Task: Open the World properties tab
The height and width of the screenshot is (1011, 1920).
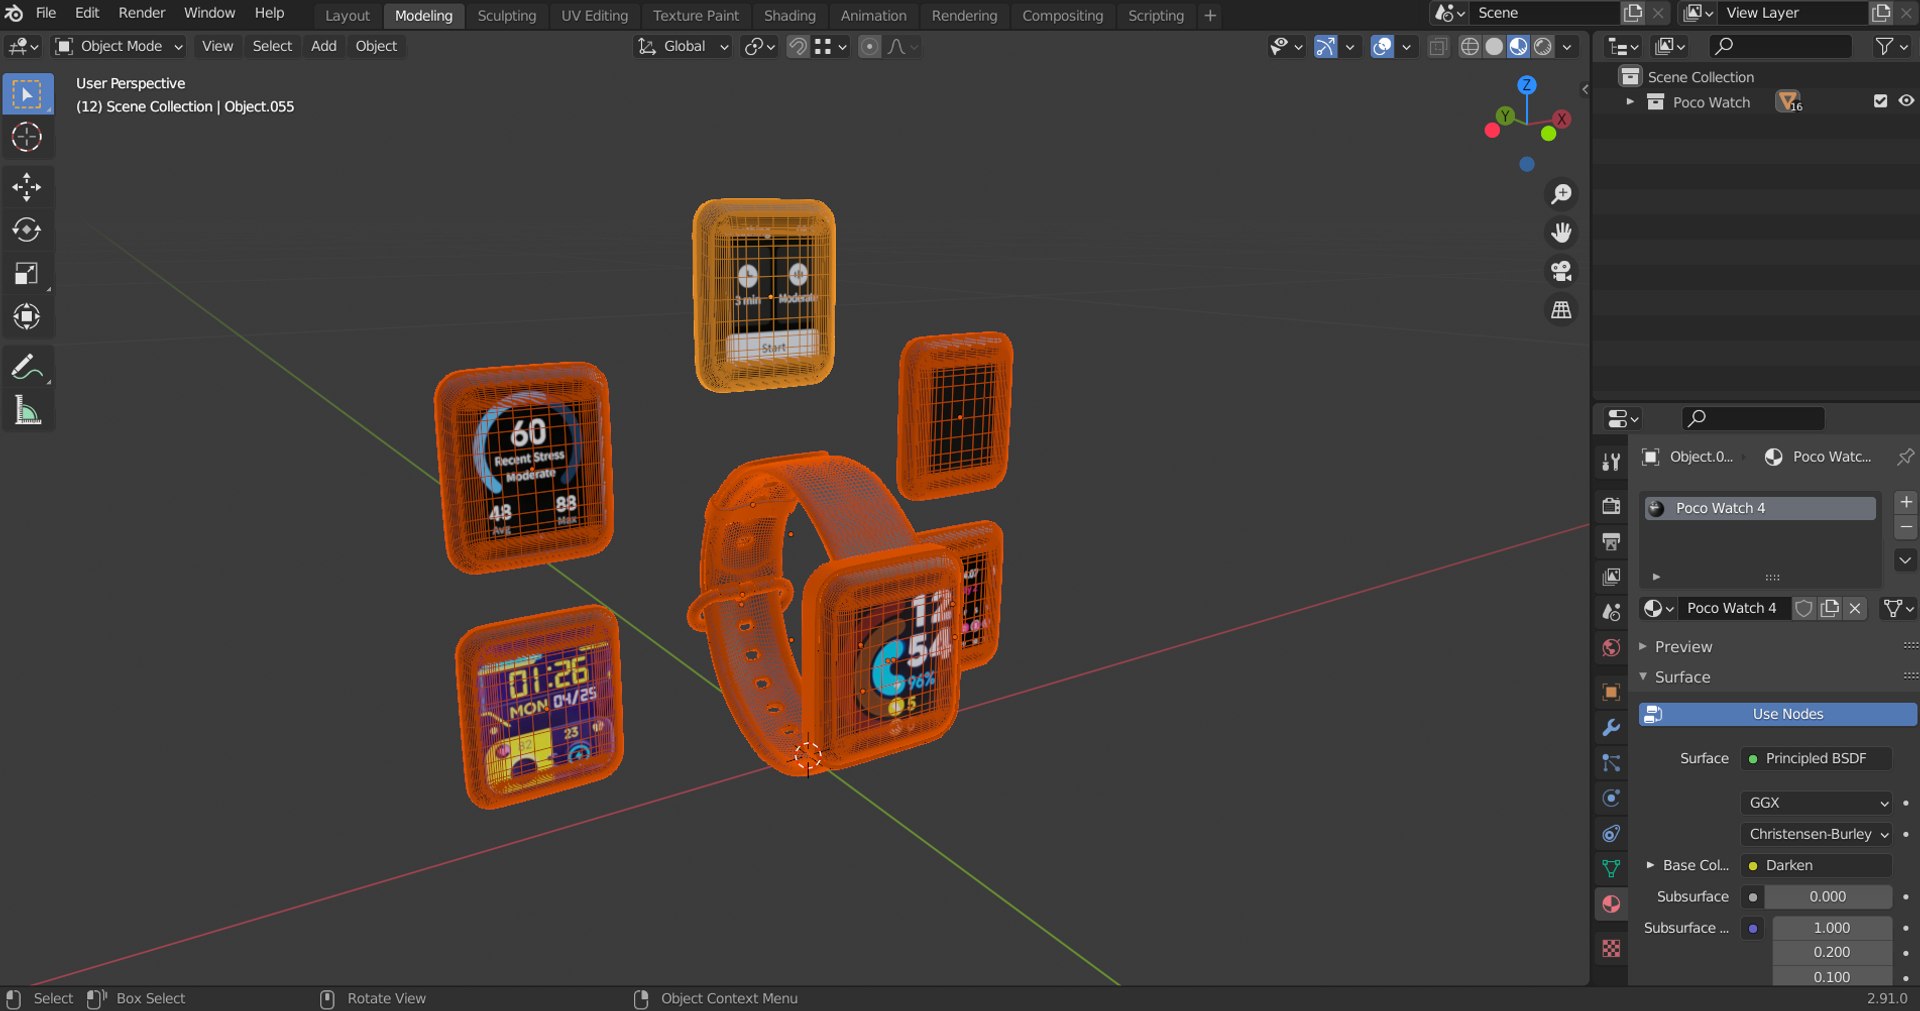Action: pos(1611,648)
